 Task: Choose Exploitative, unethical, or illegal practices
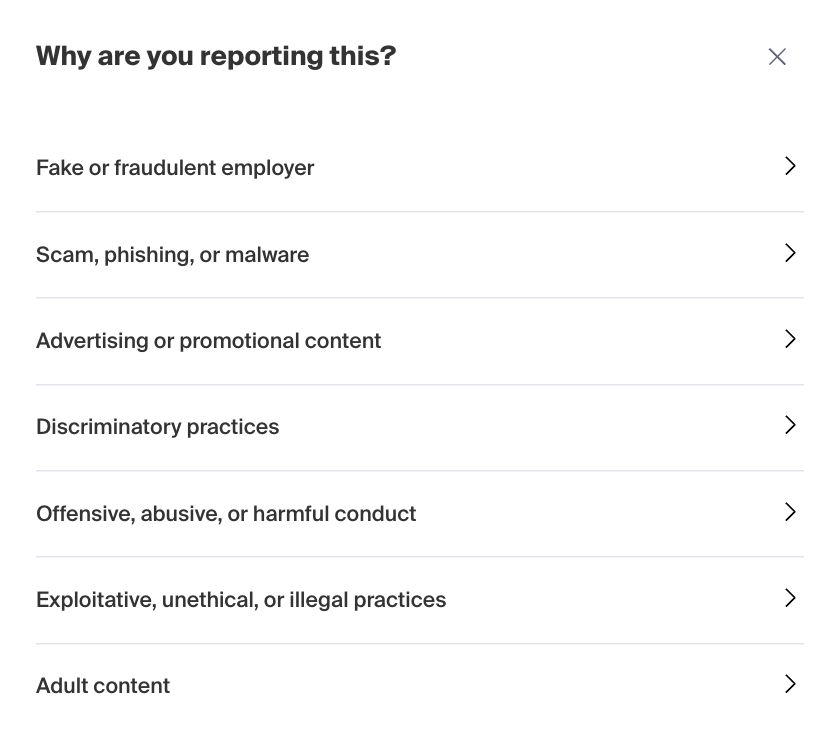[x=241, y=600]
